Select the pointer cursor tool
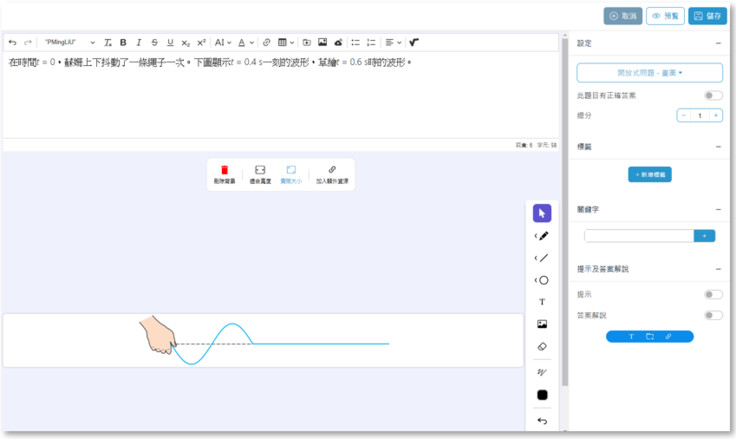 point(542,213)
